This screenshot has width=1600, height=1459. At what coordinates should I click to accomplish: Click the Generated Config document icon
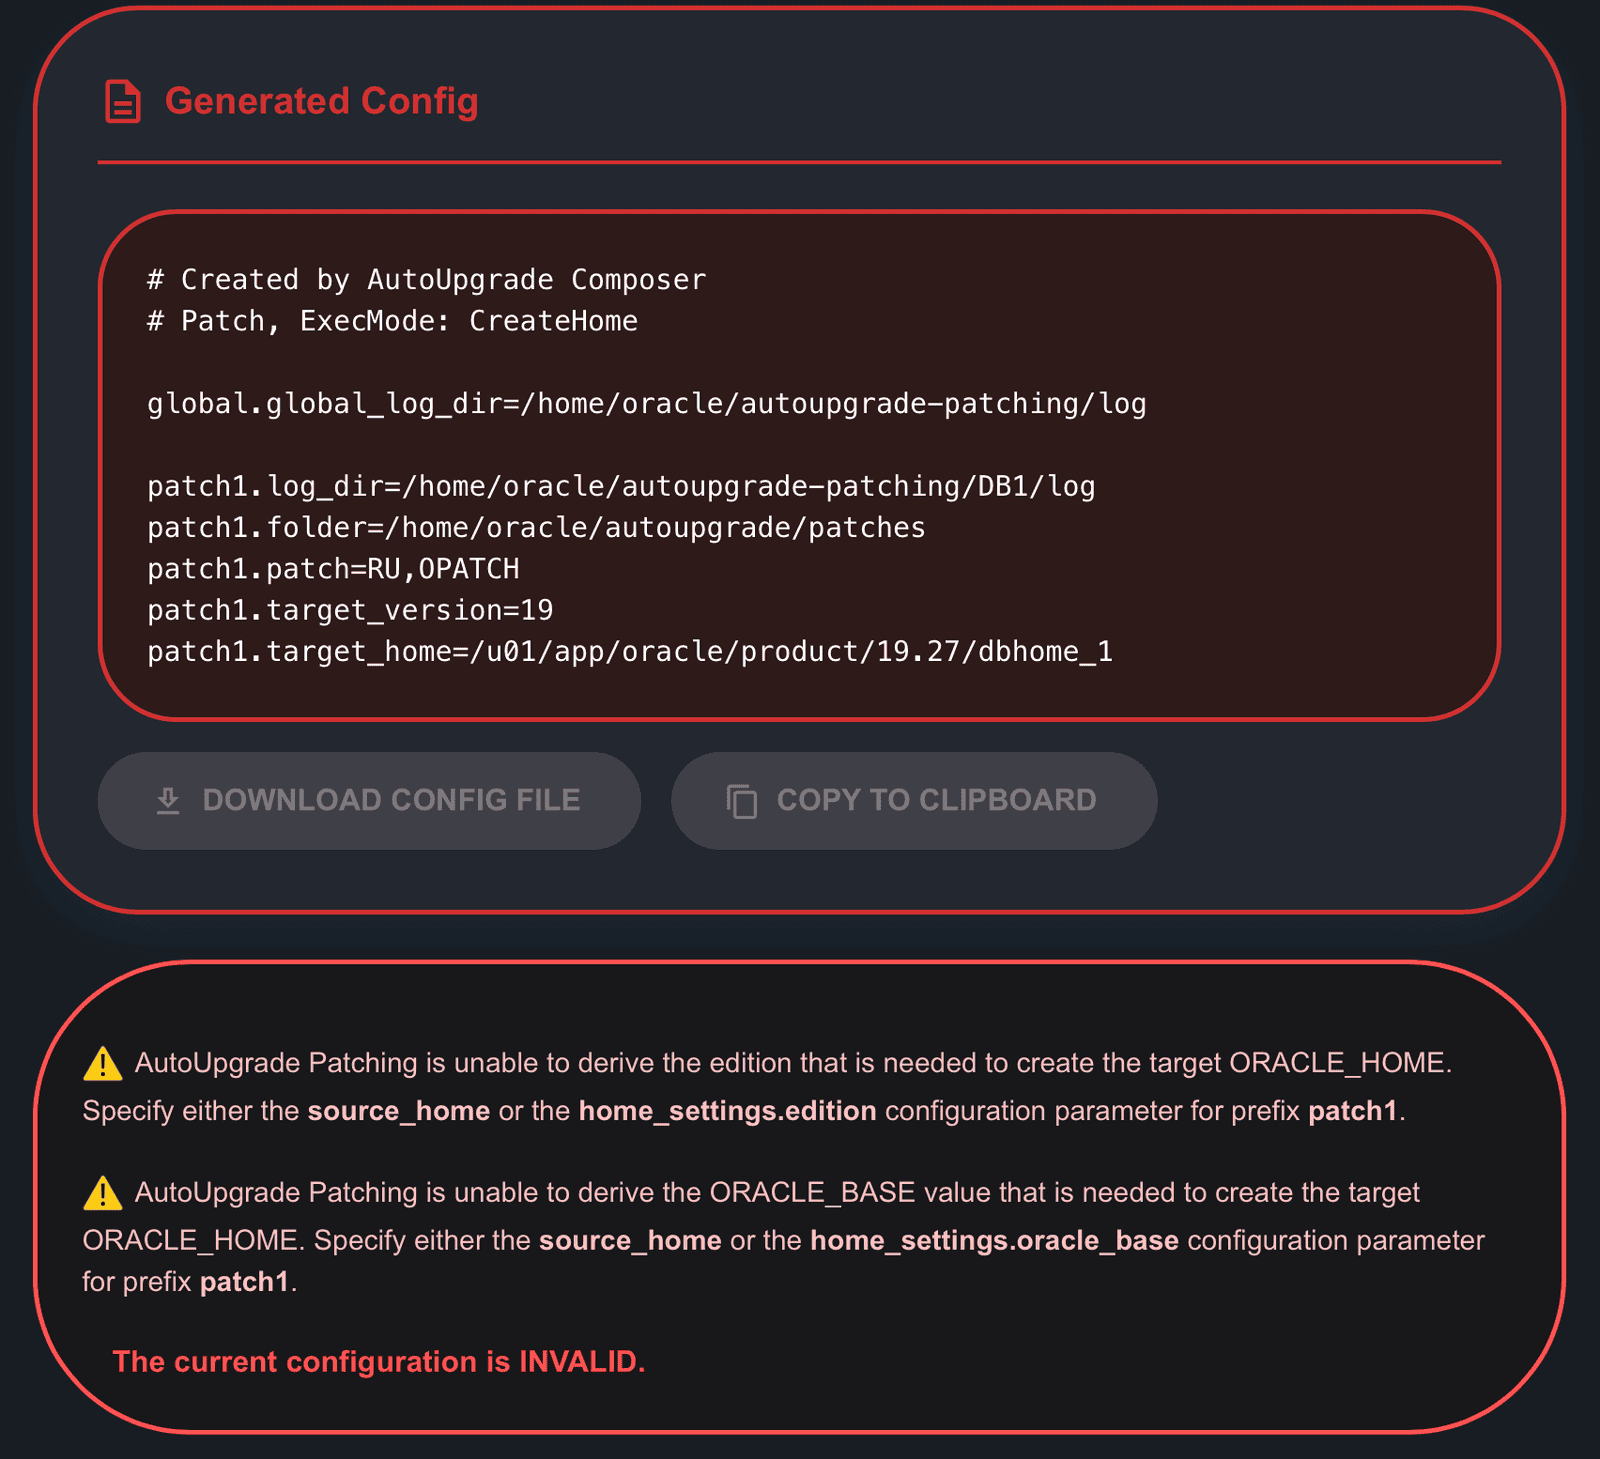[123, 101]
